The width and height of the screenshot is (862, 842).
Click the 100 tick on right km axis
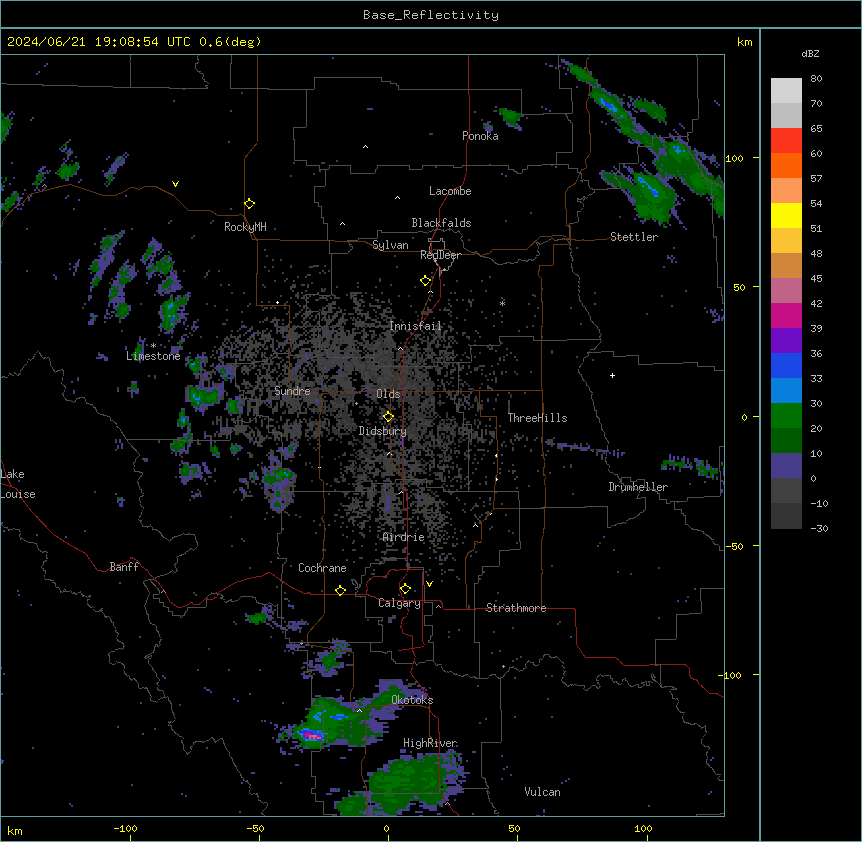point(734,158)
